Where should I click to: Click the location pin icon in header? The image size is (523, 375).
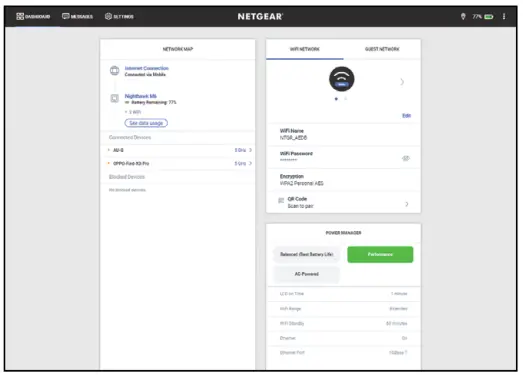[x=463, y=16]
